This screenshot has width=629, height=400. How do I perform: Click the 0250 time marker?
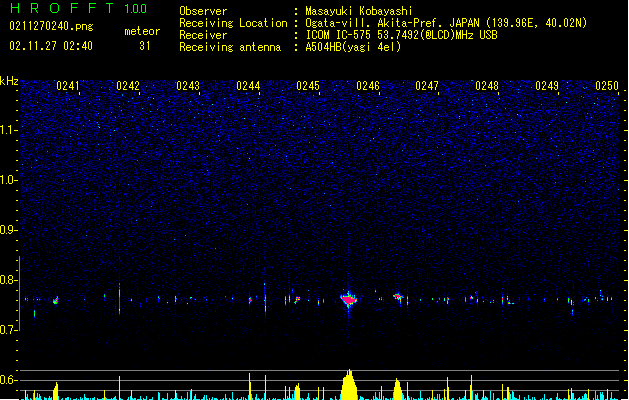point(607,86)
